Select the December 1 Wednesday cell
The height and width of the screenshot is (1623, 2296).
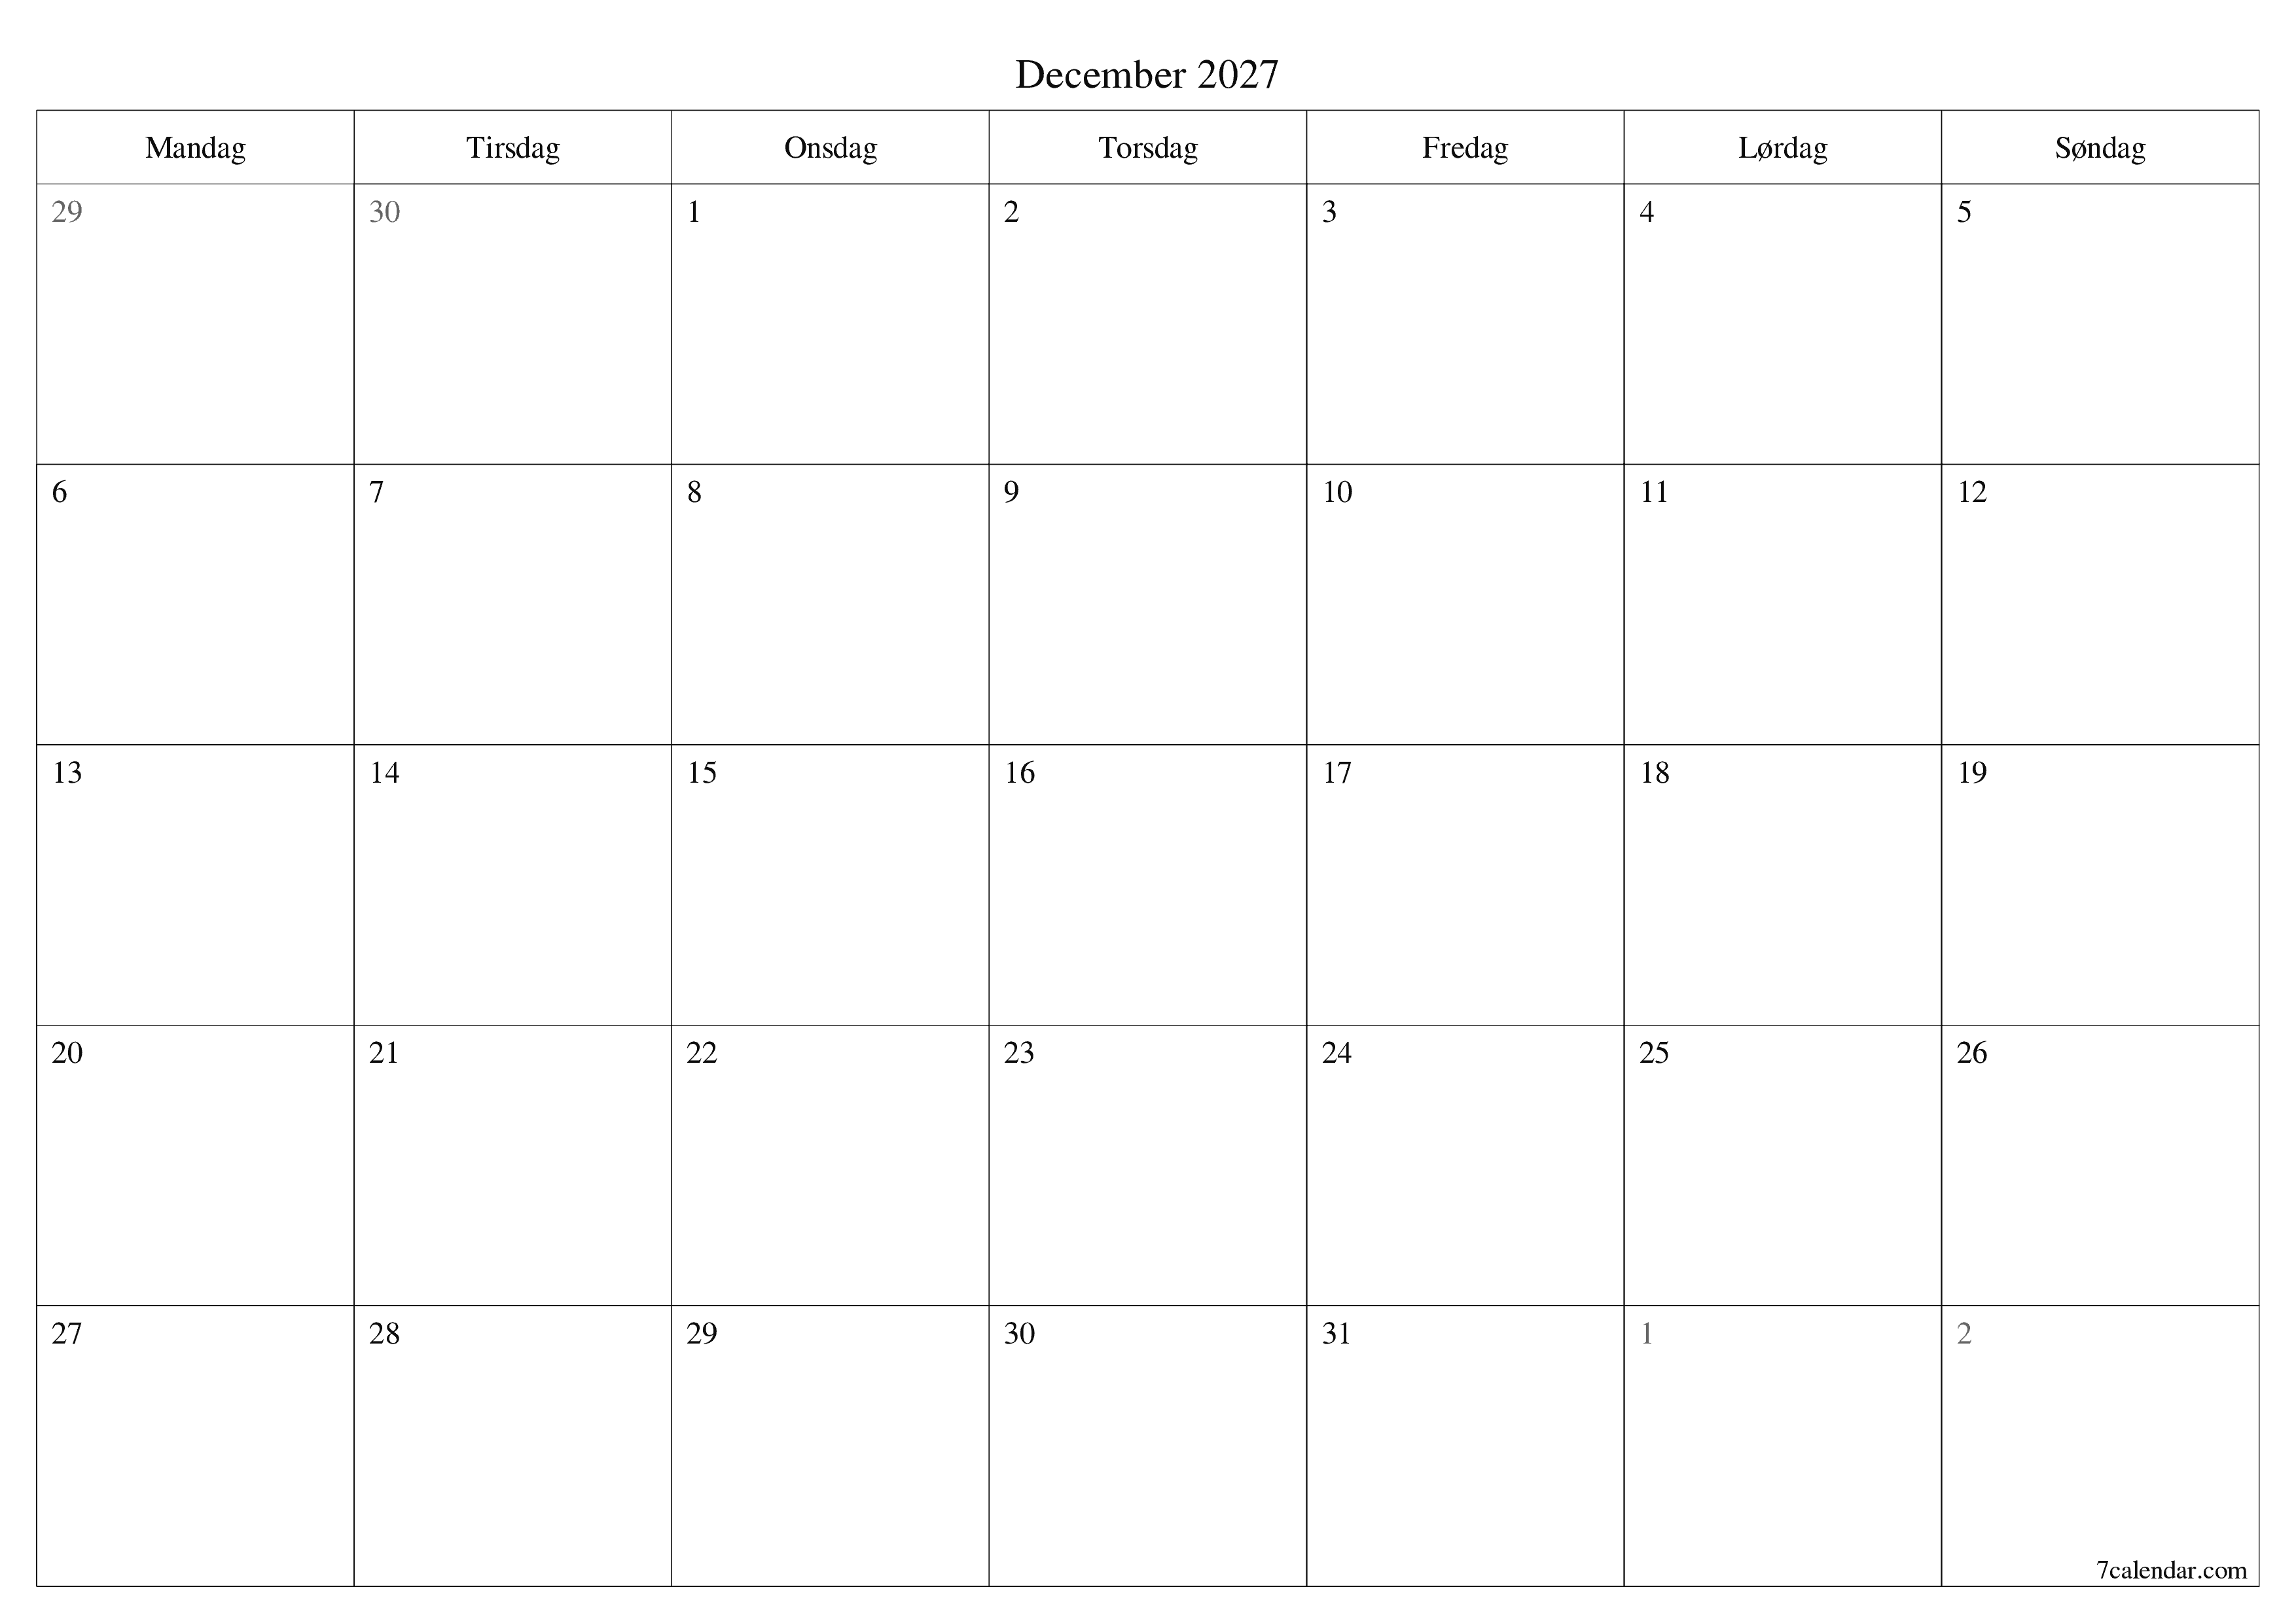833,316
